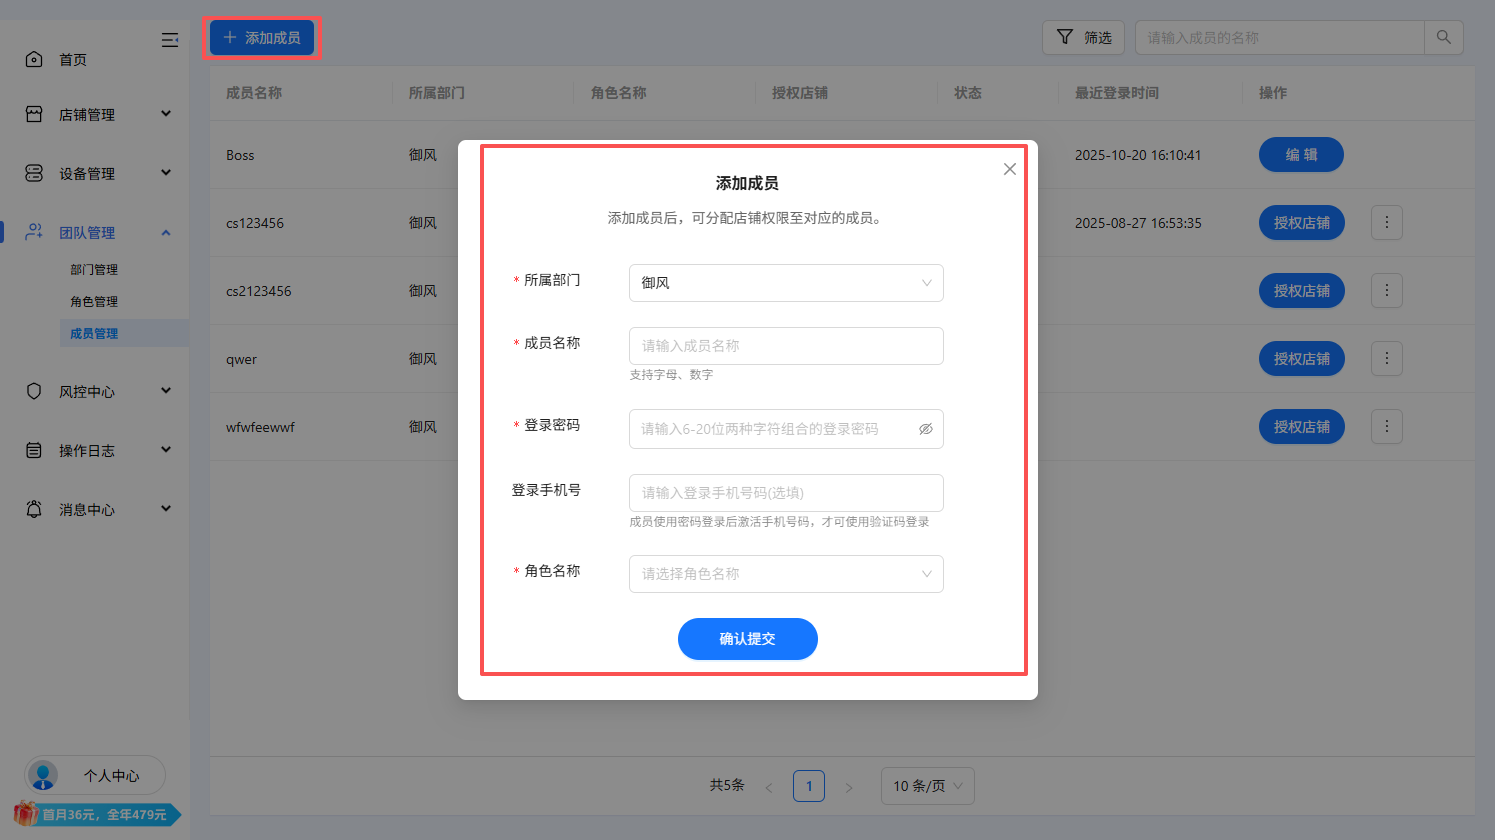Select 角色管理 under 团队管理

[93, 301]
